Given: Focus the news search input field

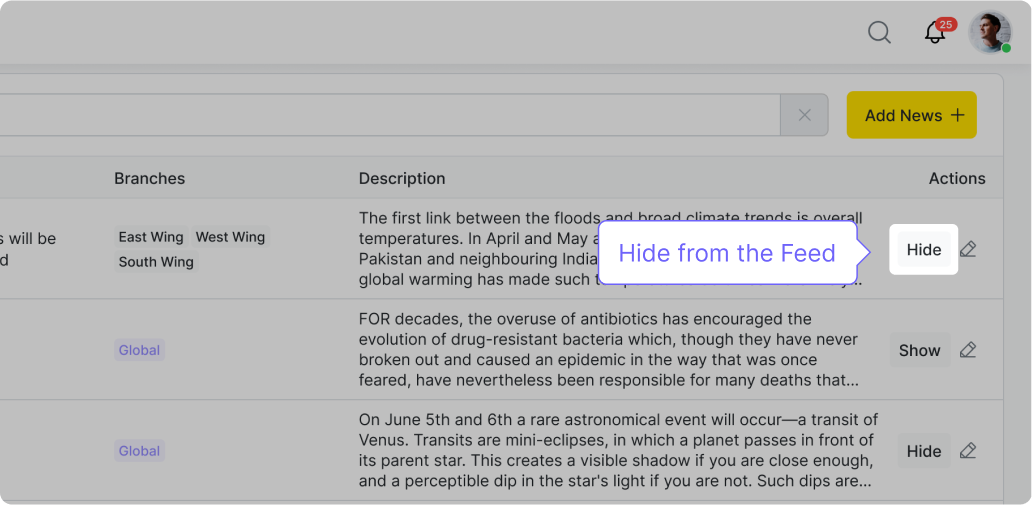Looking at the screenshot, I should point(400,115).
